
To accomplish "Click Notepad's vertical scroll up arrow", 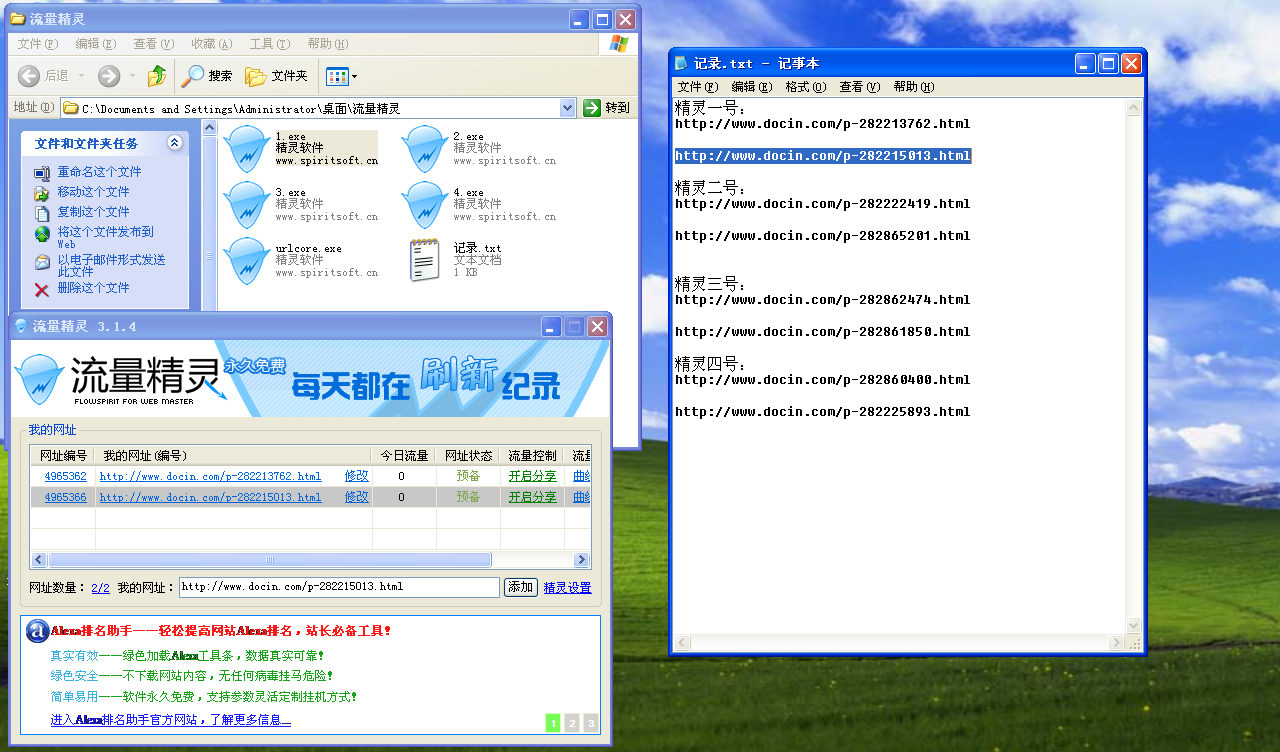I will (x=1133, y=107).
